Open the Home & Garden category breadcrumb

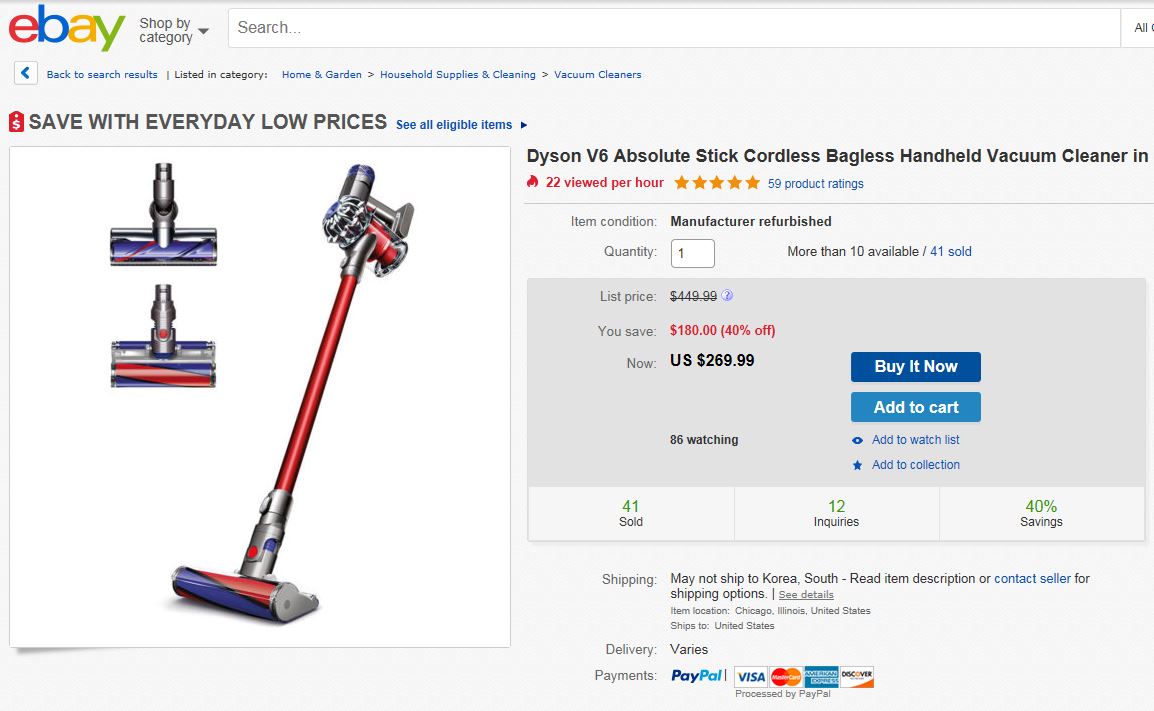pos(322,75)
